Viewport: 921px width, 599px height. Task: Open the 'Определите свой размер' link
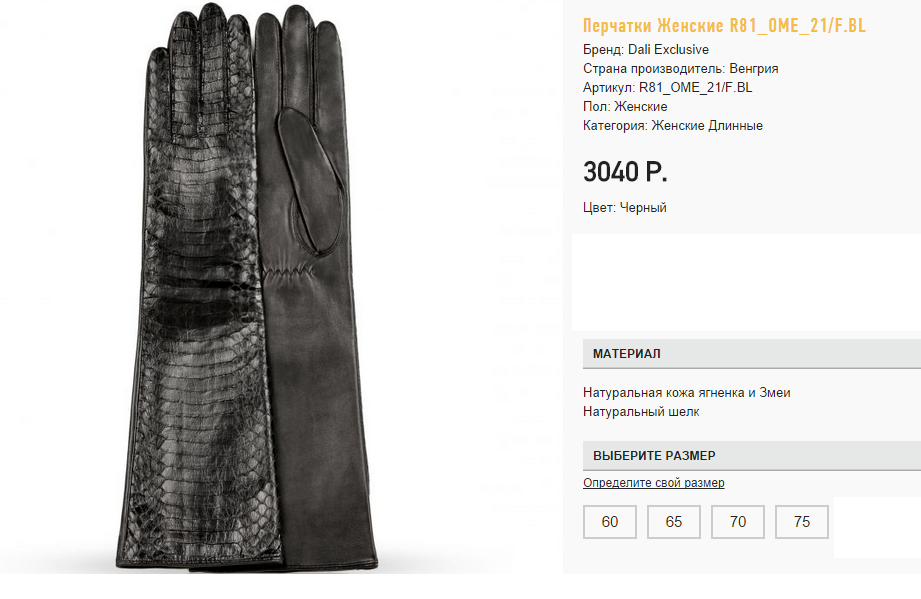pyautogui.click(x=654, y=483)
